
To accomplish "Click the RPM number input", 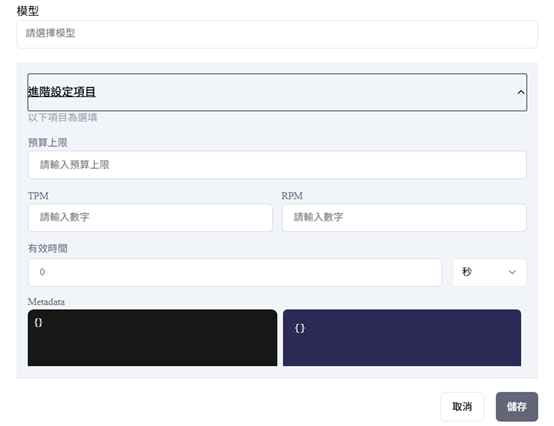I will (404, 217).
